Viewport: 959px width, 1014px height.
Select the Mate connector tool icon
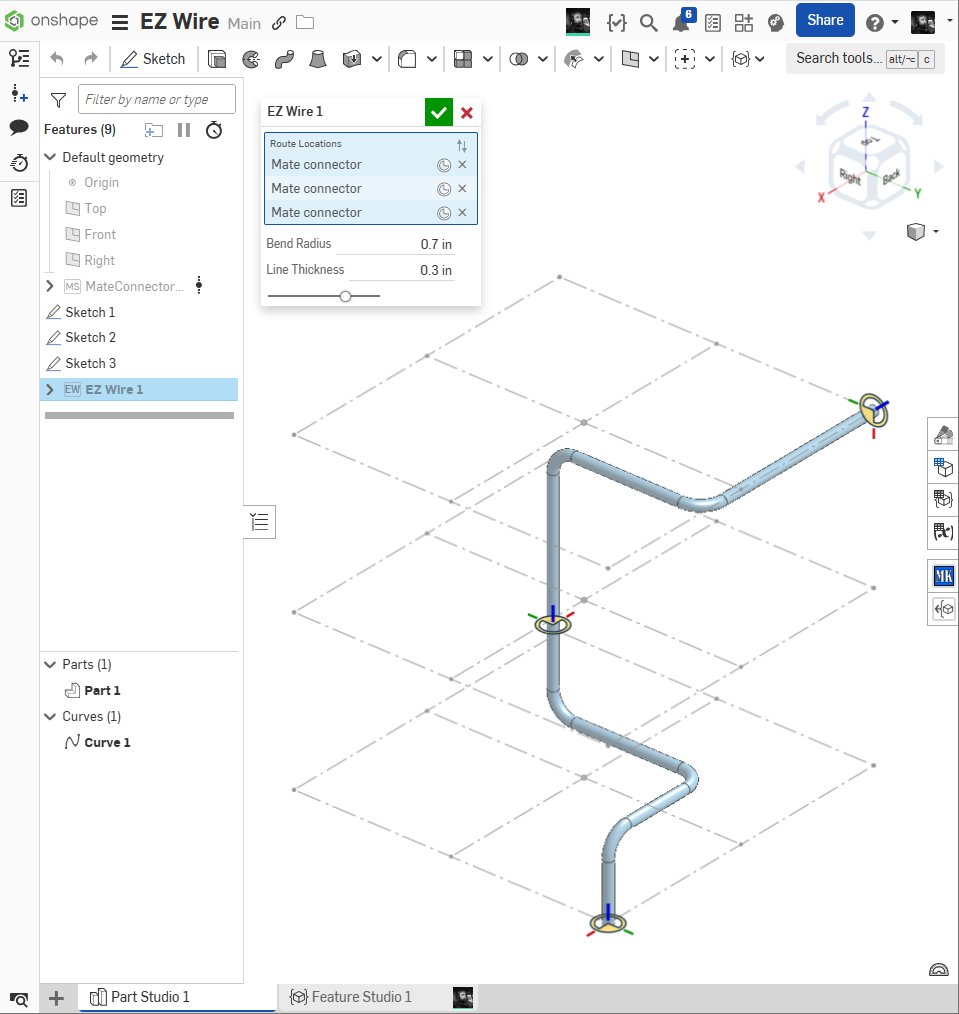point(685,59)
